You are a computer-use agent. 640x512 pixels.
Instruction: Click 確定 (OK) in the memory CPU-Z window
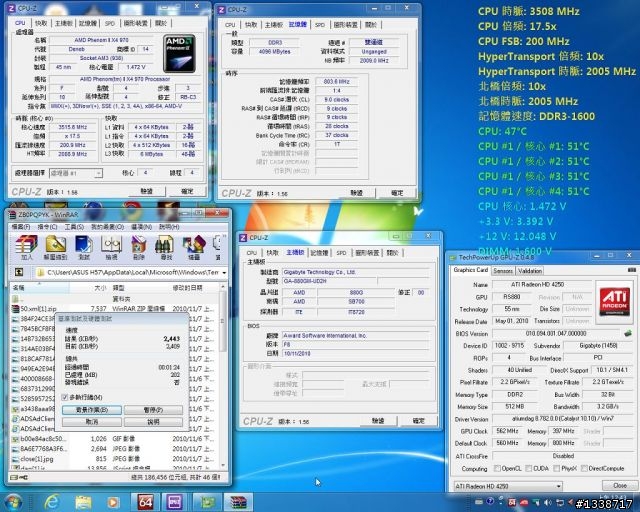pos(397,193)
